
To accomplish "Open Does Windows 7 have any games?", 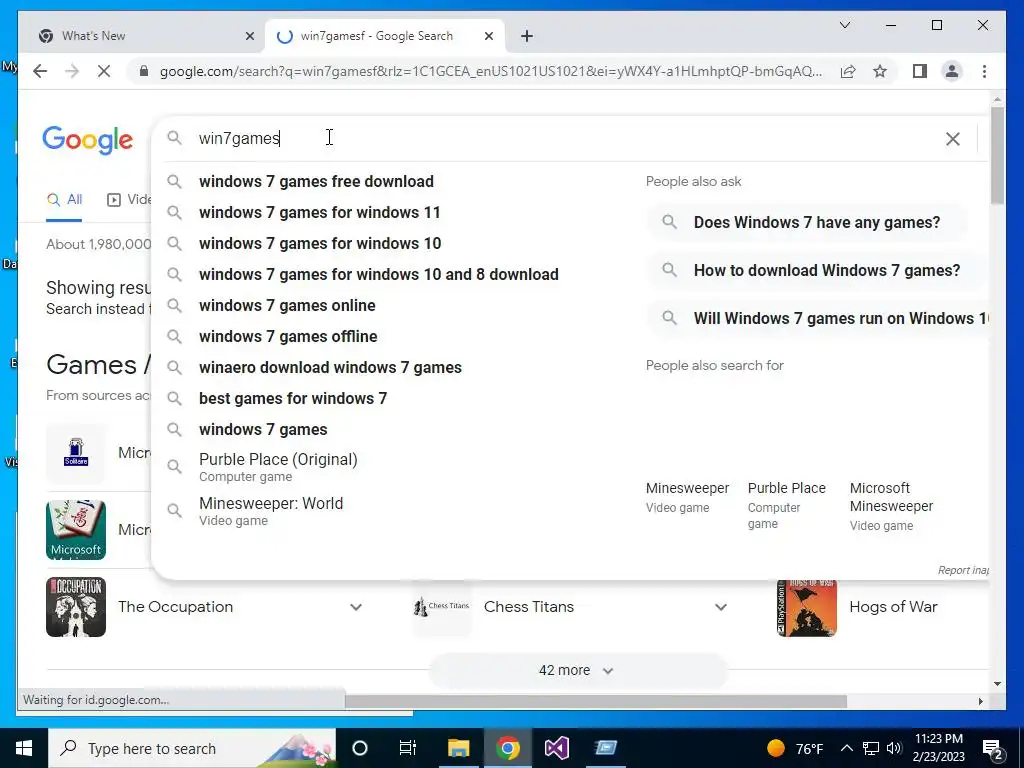I will point(807,223).
